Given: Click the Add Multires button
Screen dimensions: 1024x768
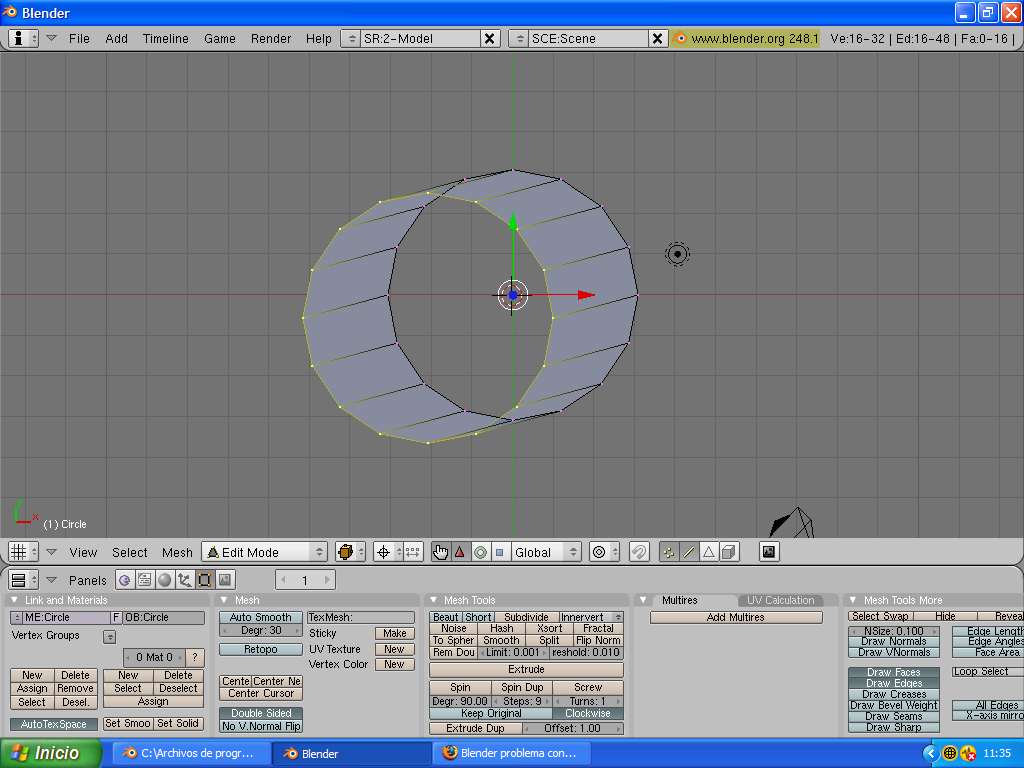Looking at the screenshot, I should 736,617.
